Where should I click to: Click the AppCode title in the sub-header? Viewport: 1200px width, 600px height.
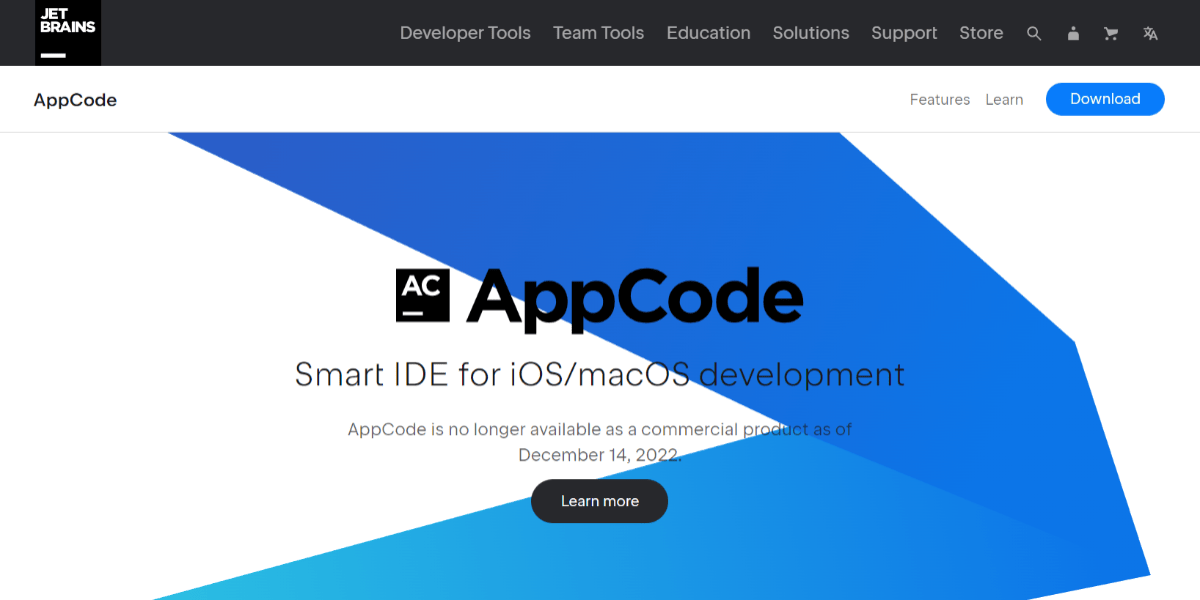[75, 100]
